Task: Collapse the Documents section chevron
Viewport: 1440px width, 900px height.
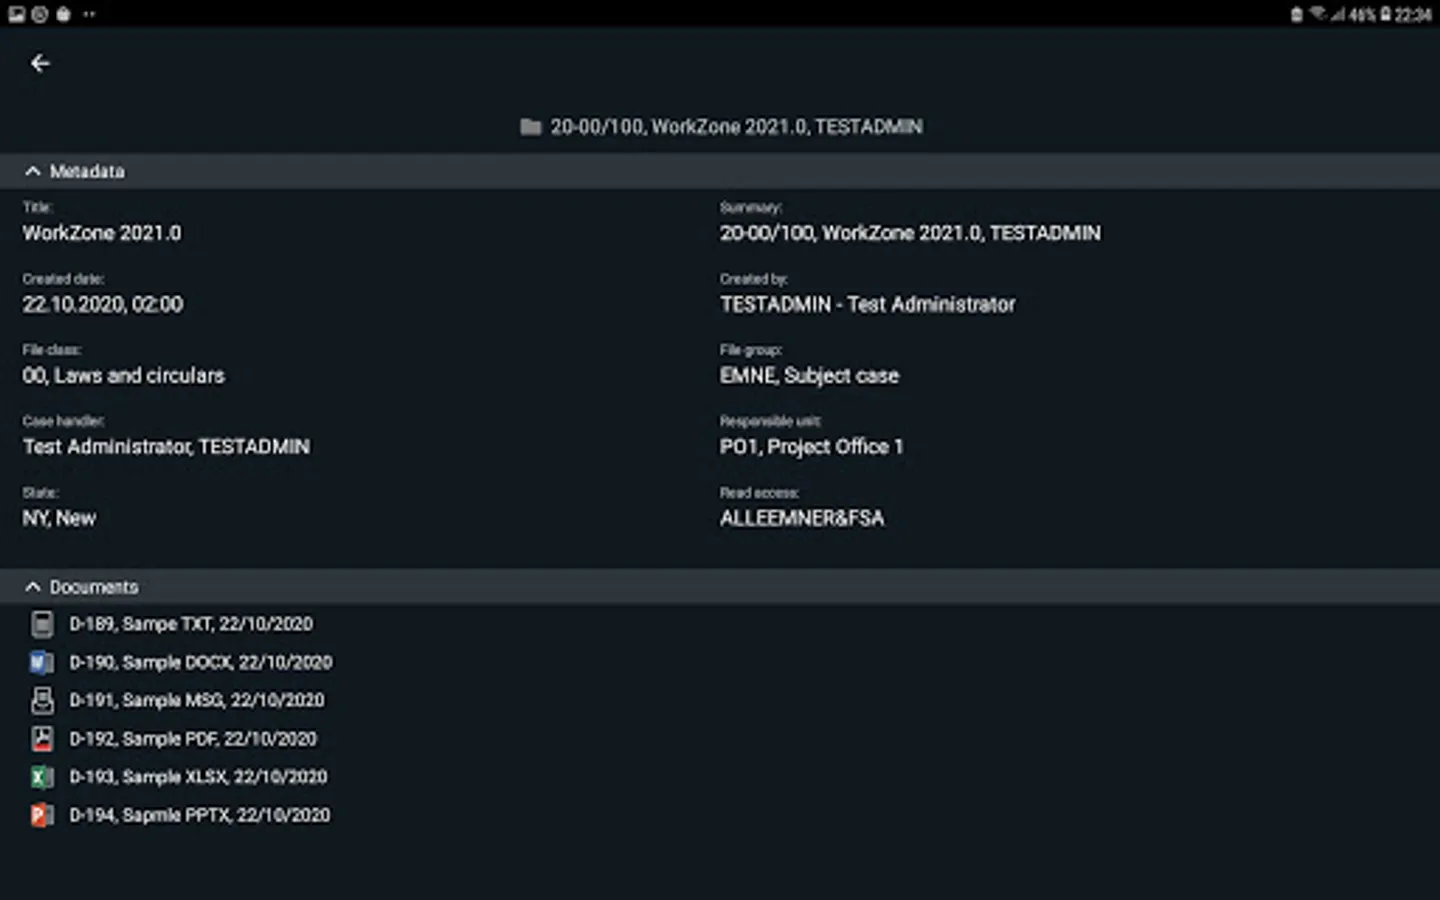Action: point(33,587)
